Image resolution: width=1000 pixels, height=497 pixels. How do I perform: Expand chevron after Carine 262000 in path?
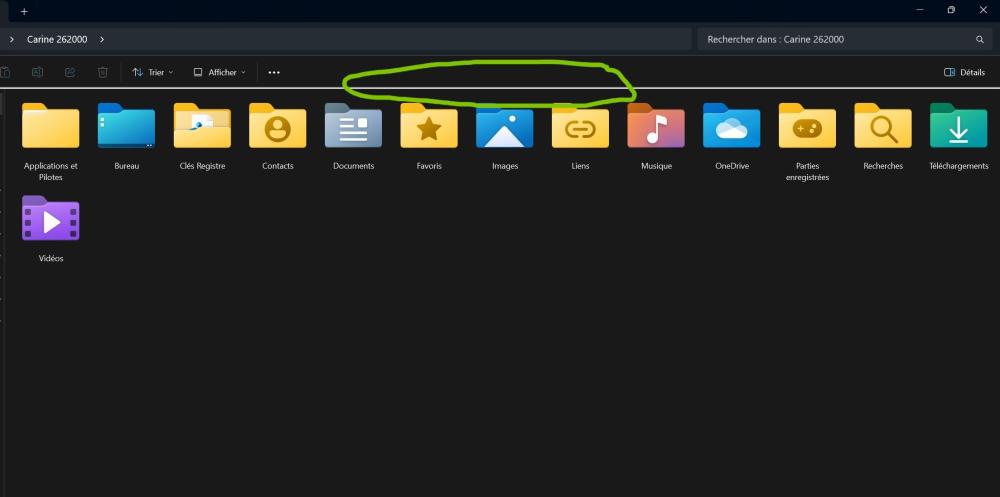click(x=102, y=40)
